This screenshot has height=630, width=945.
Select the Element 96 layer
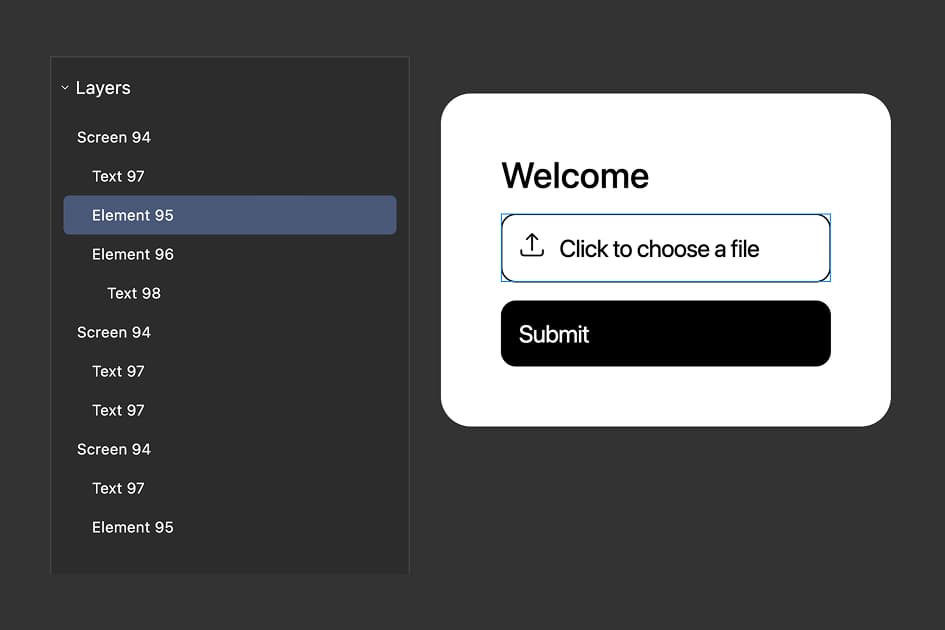(133, 254)
